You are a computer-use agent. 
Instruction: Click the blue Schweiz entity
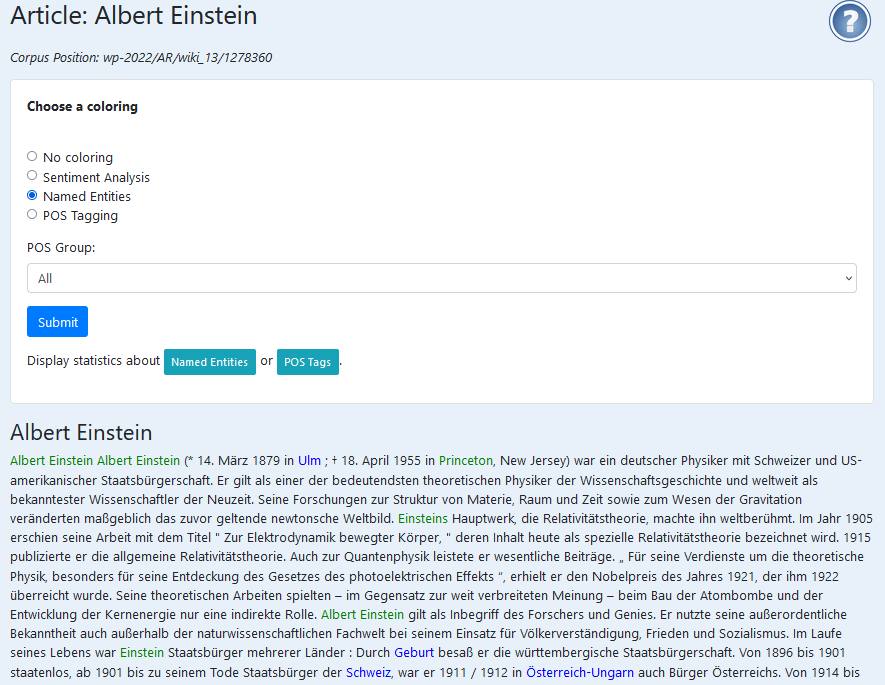point(368,672)
